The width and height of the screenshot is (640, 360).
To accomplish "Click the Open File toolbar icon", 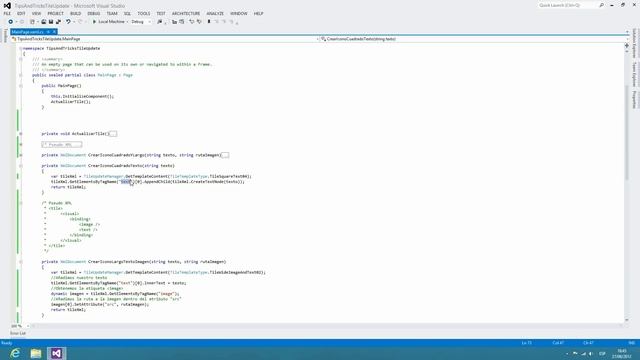I will coord(44,22).
